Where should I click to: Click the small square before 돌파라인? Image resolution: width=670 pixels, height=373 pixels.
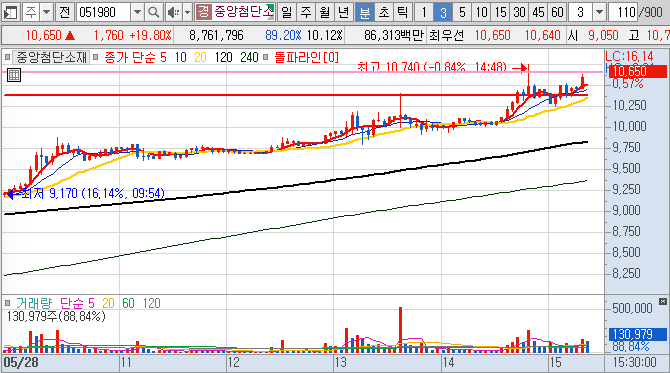265,57
